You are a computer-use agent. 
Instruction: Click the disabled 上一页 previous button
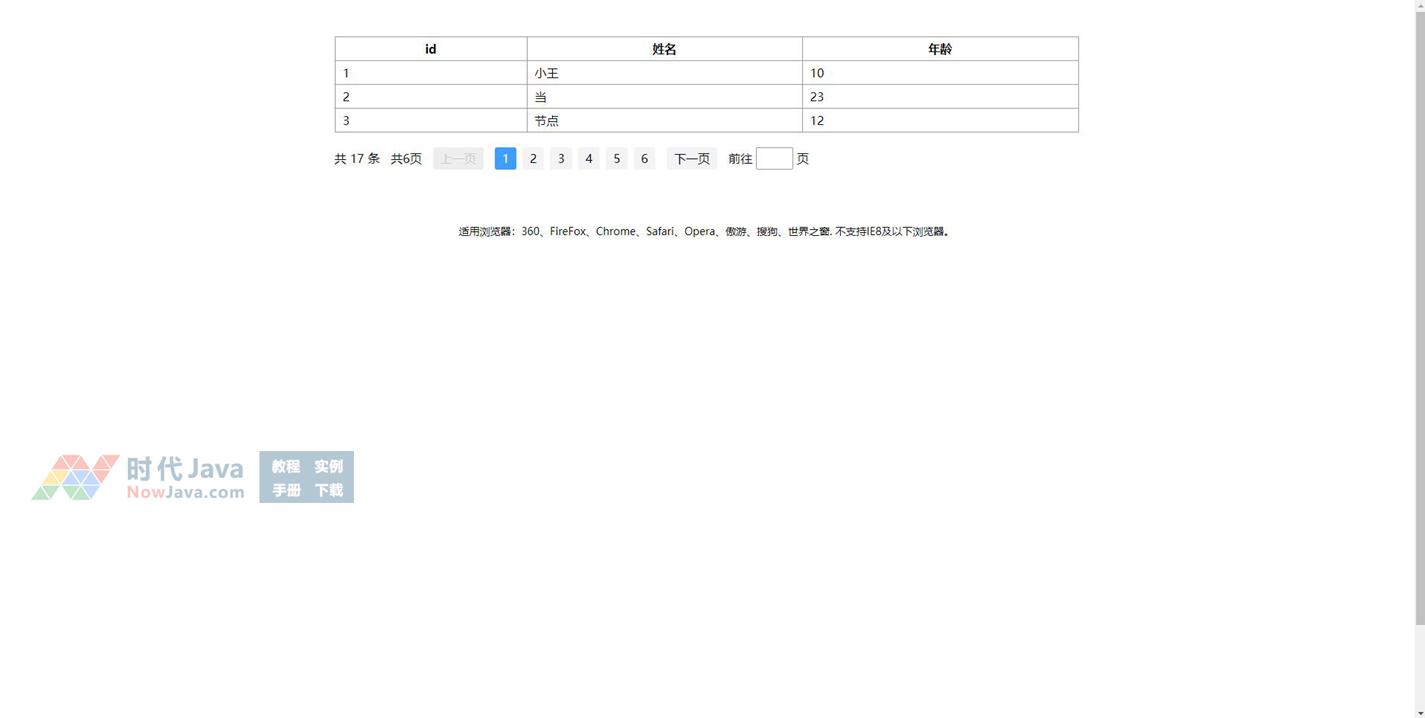458,159
